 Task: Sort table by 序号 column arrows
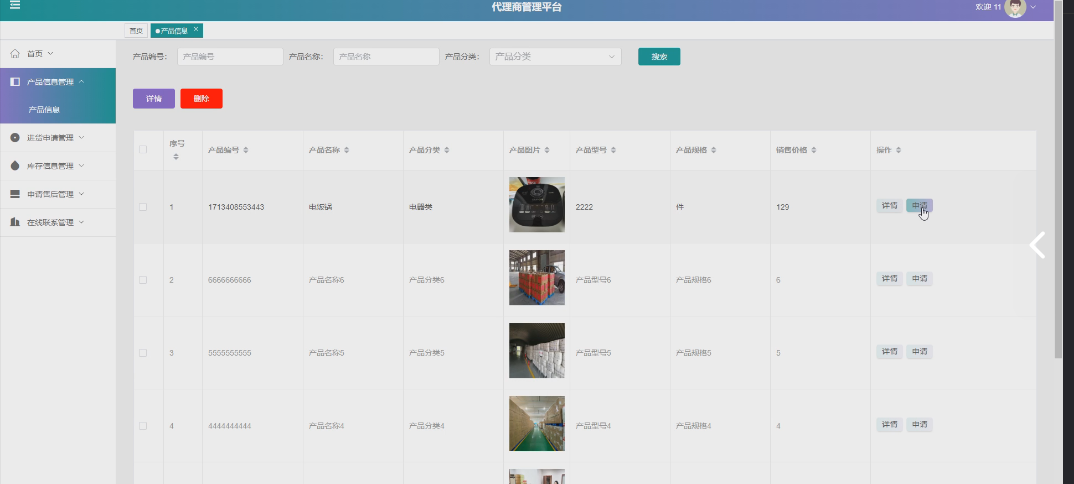pos(176,157)
